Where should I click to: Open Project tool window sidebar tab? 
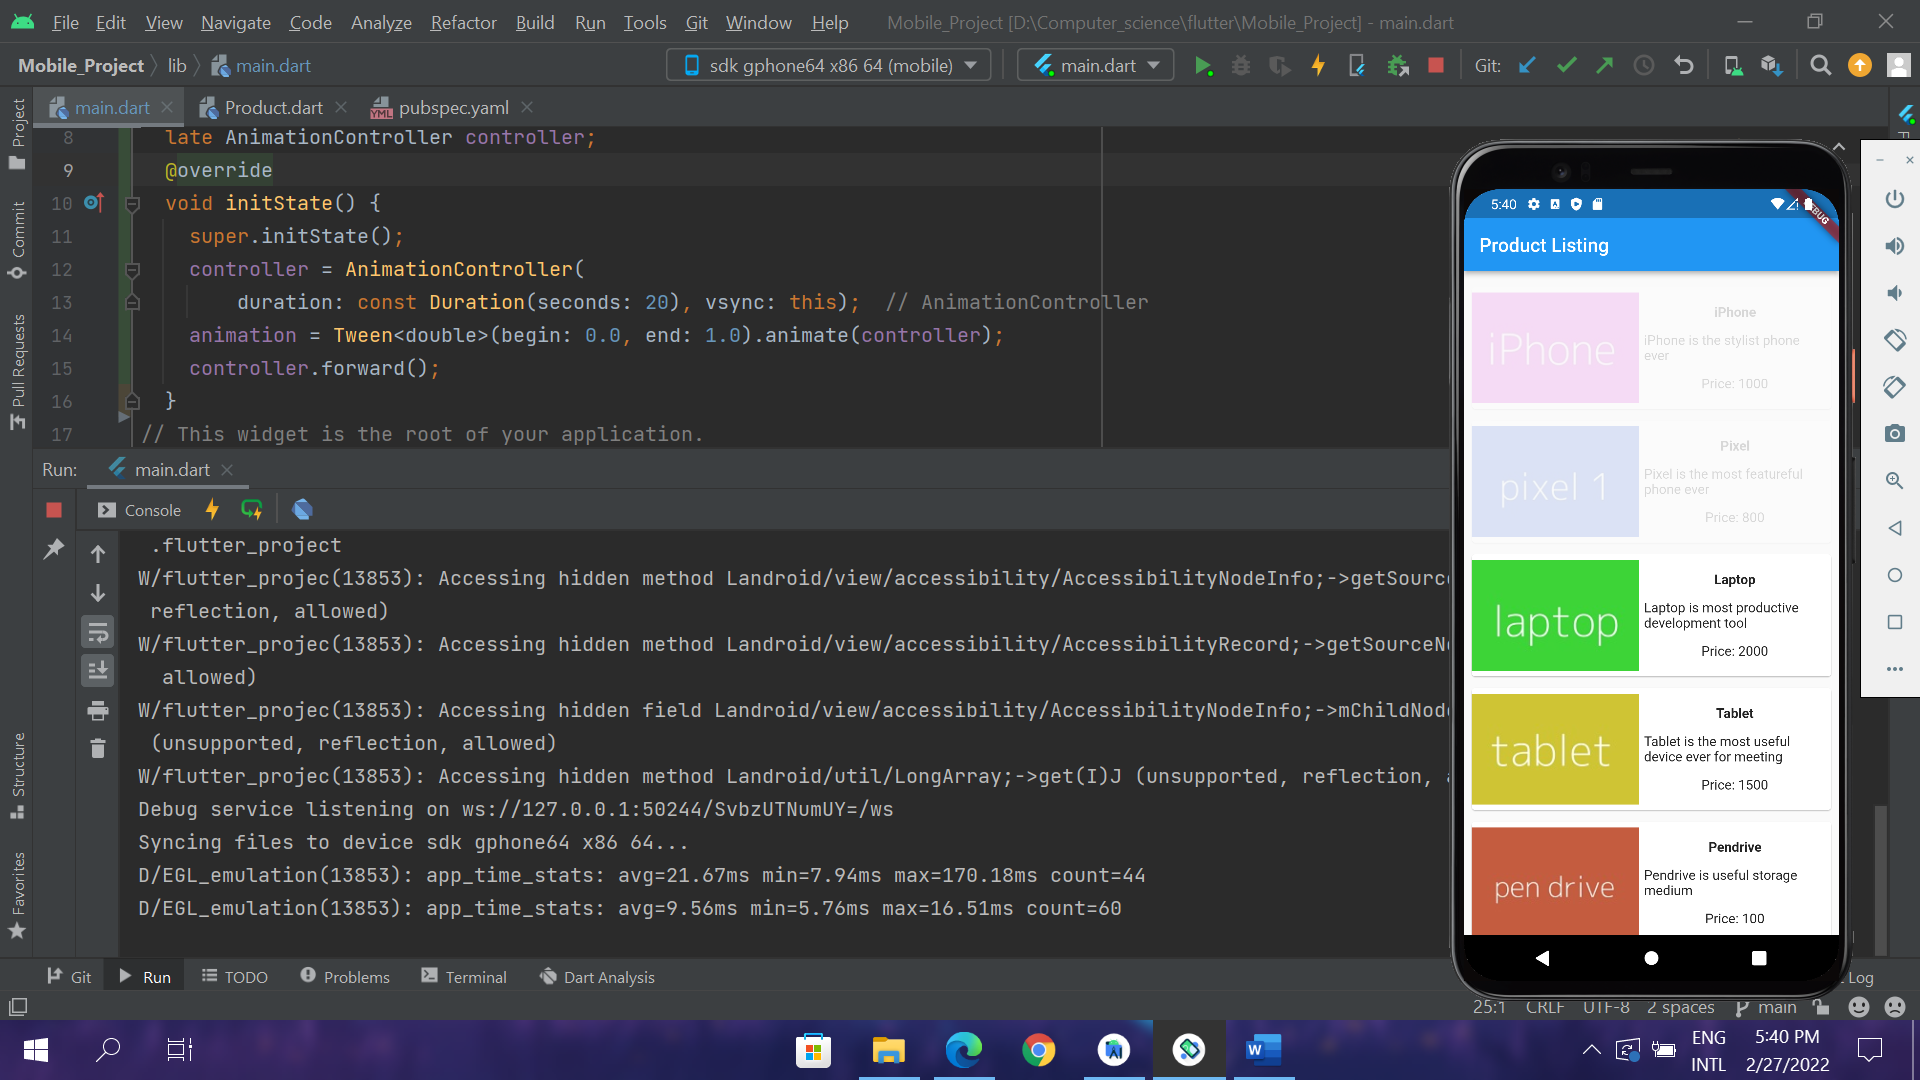coord(18,134)
